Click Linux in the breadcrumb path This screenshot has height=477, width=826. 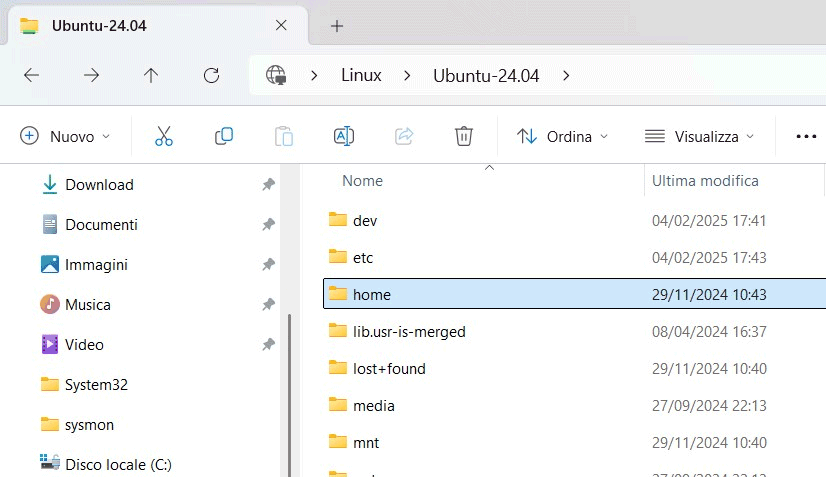coord(361,75)
